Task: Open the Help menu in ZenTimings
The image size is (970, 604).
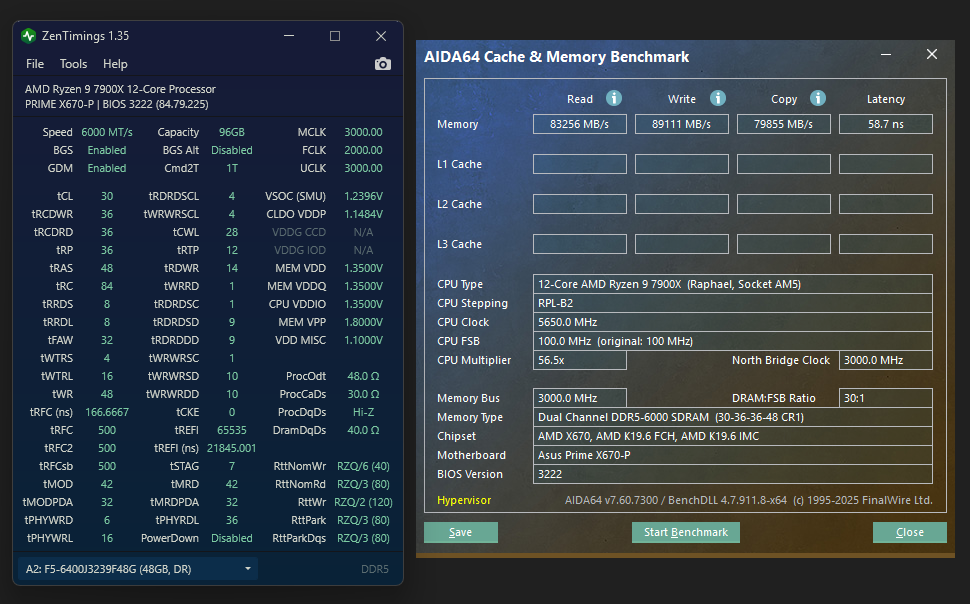Action: click(x=115, y=64)
